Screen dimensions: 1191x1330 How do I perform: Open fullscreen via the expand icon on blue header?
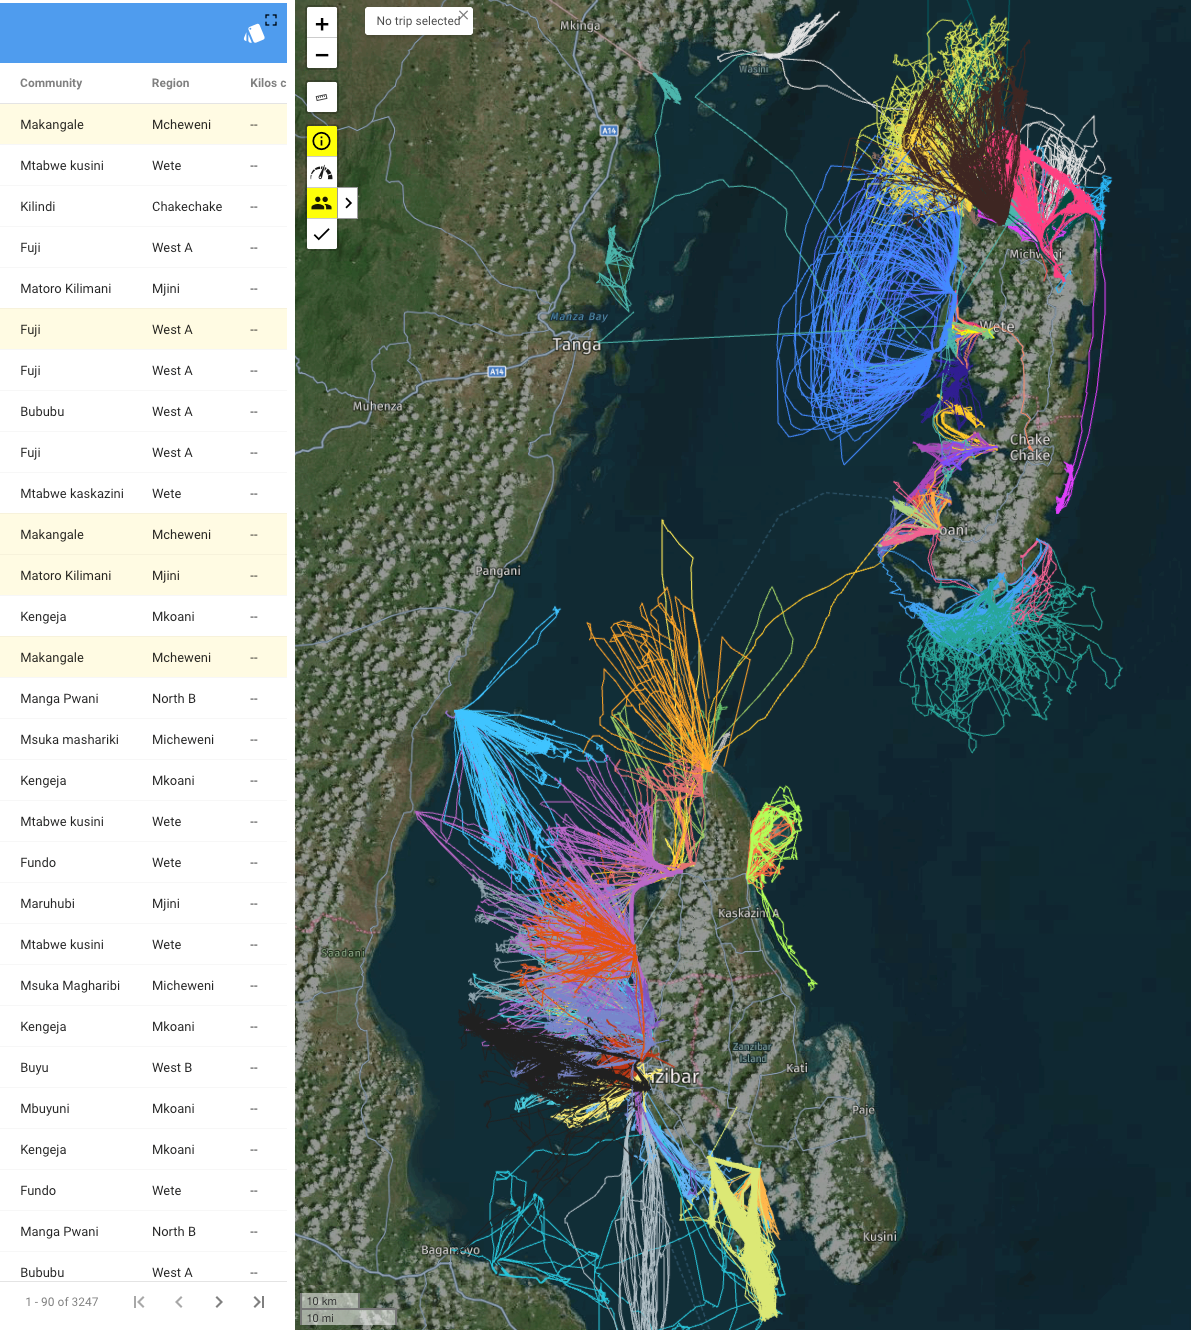coord(271,19)
